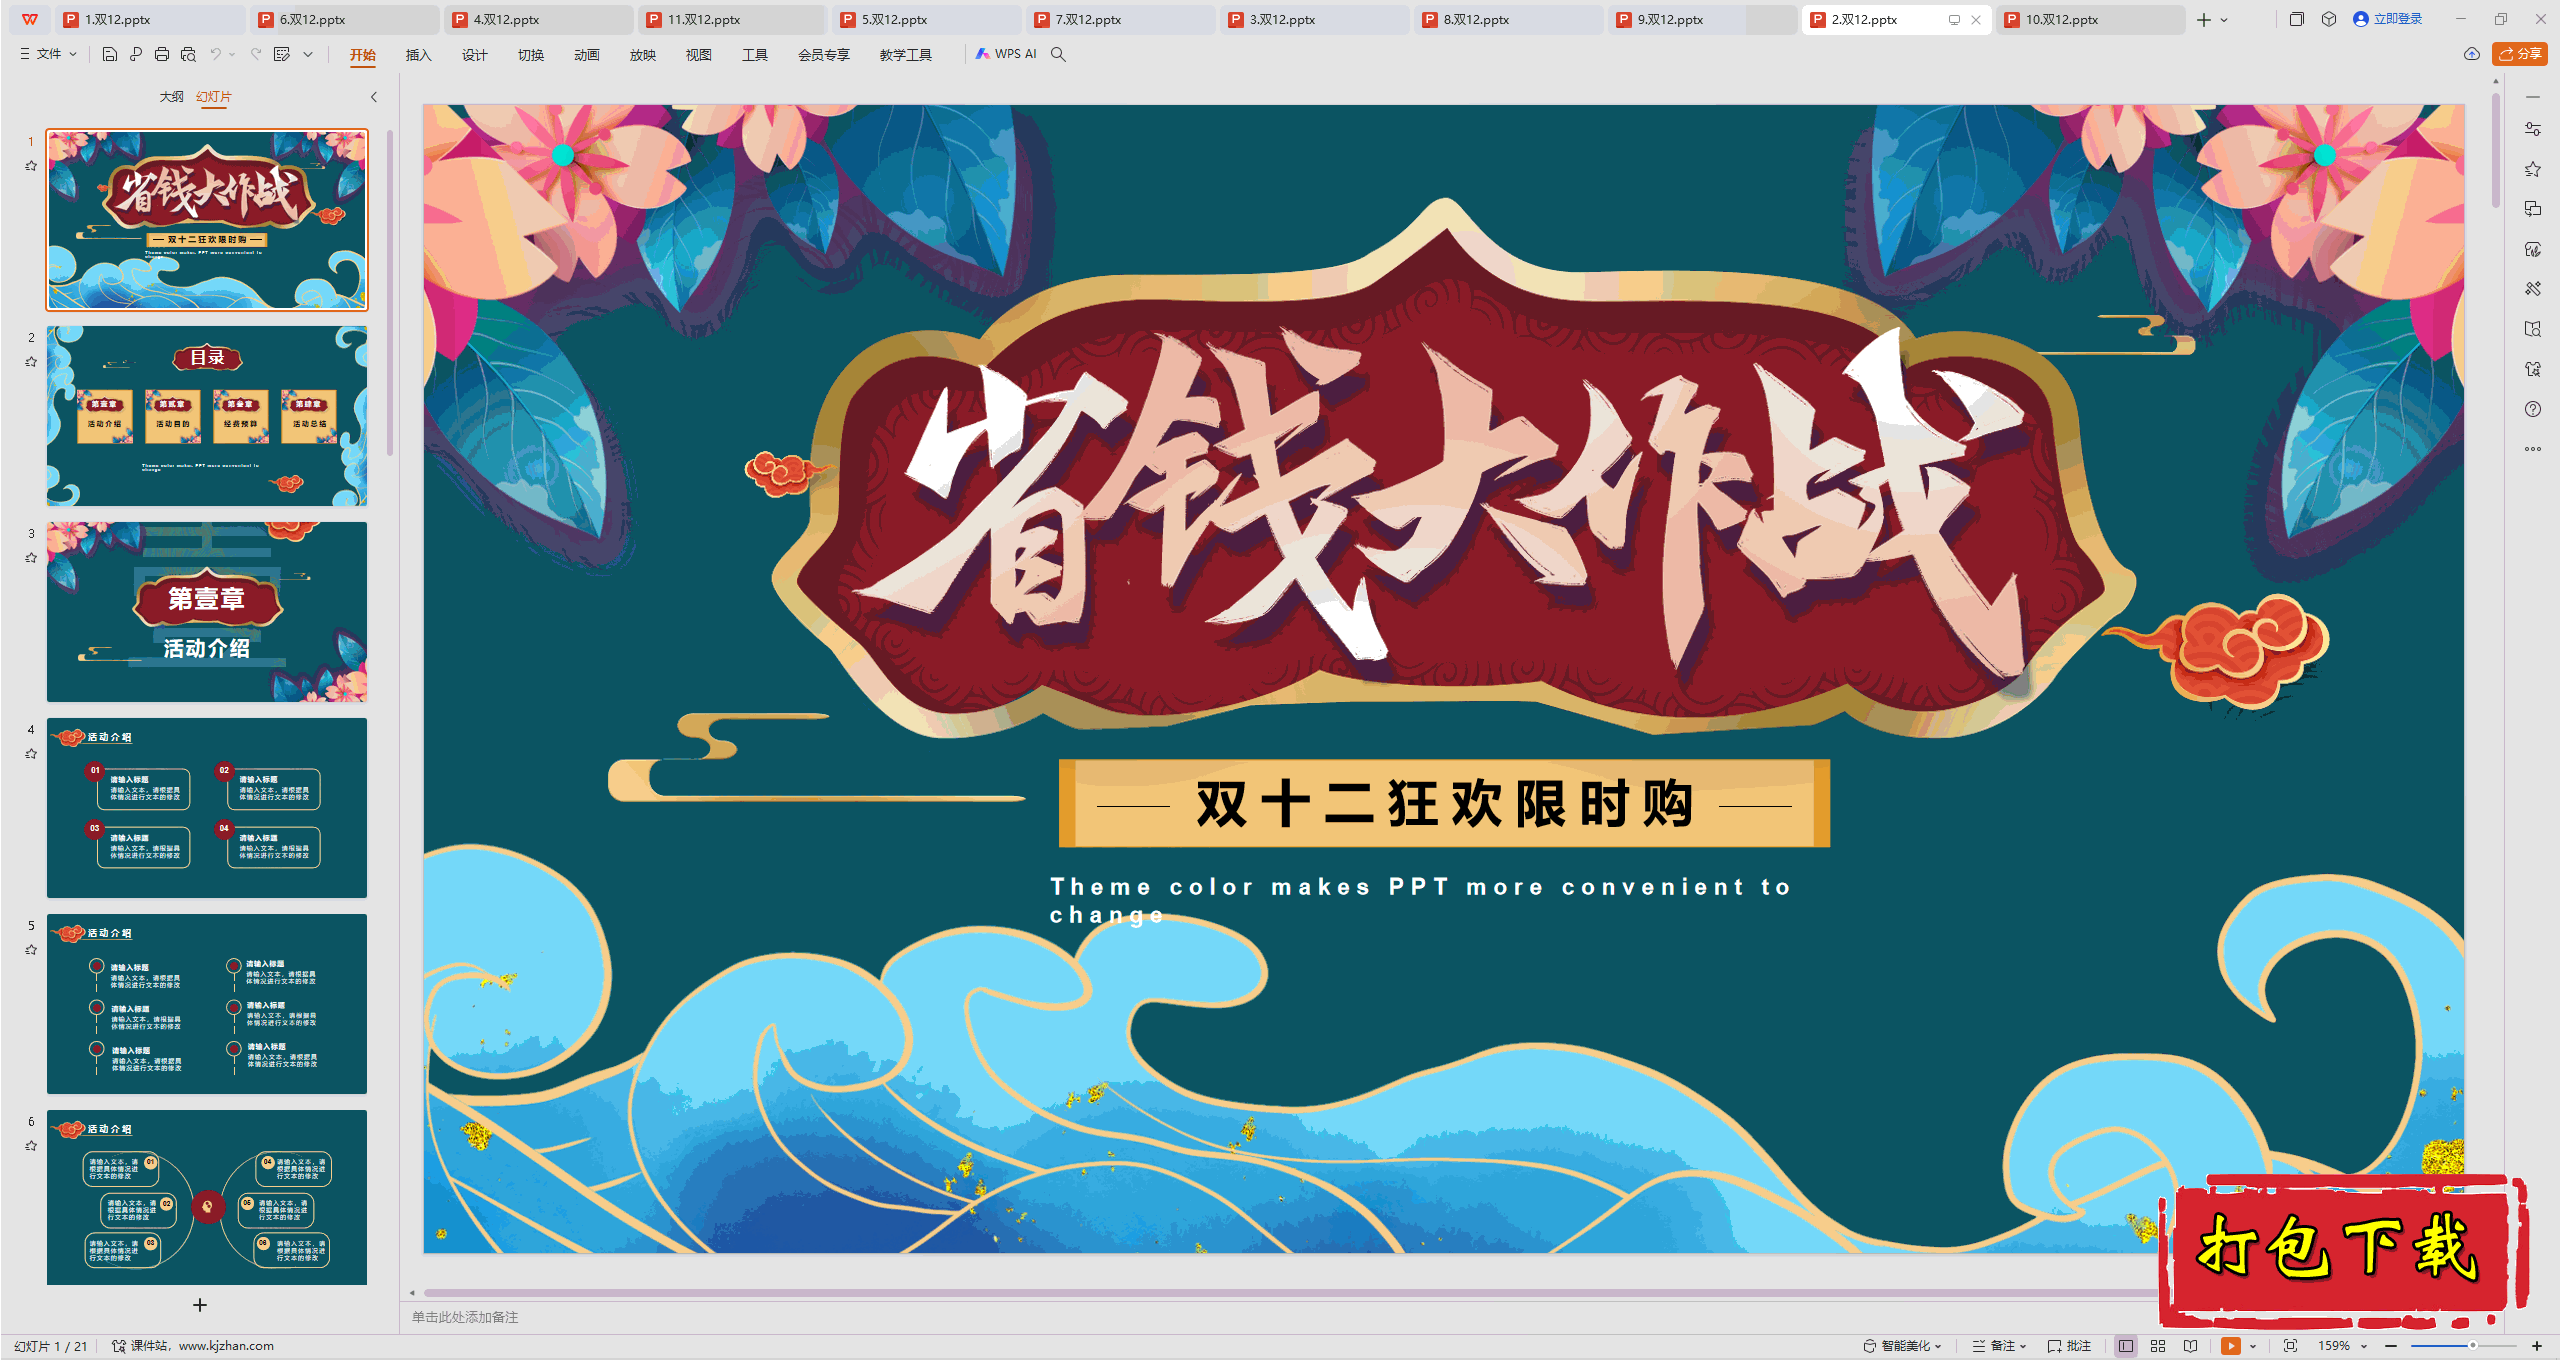Open the 切换 transitions tab
2560x1360 pixels.
point(530,55)
